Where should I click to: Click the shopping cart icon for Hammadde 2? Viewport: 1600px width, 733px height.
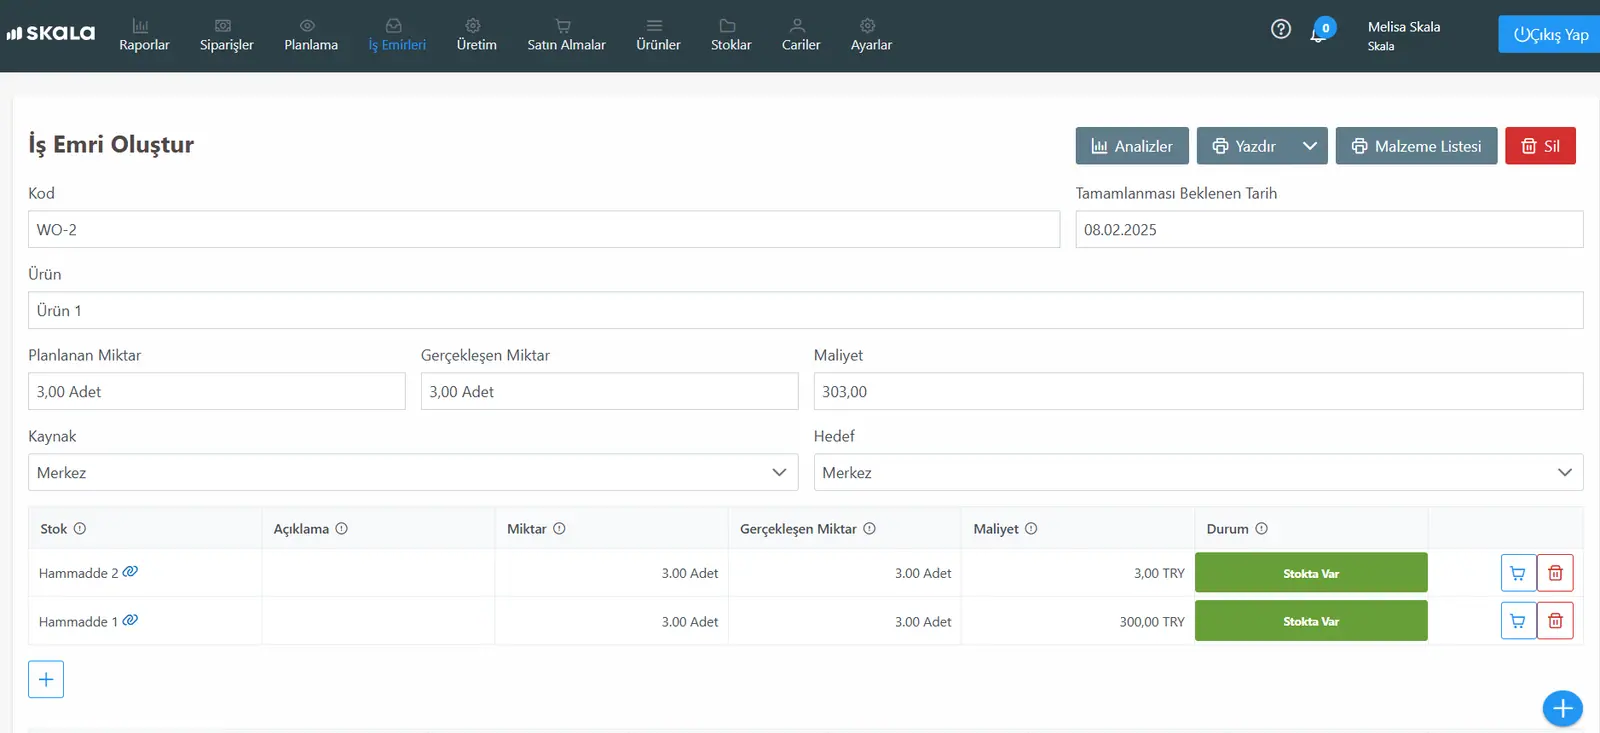pyautogui.click(x=1518, y=573)
